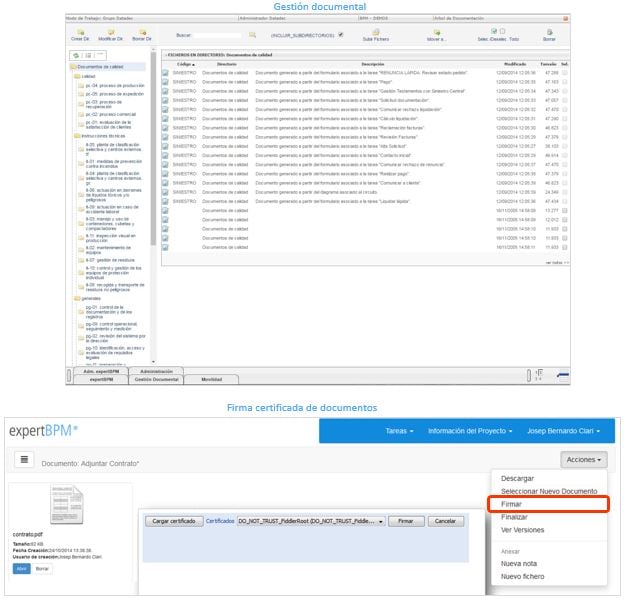Collapse the 'instrucciones técnicas' tree folder
Image resolution: width=624 pixels, height=599 pixels.
[77, 136]
